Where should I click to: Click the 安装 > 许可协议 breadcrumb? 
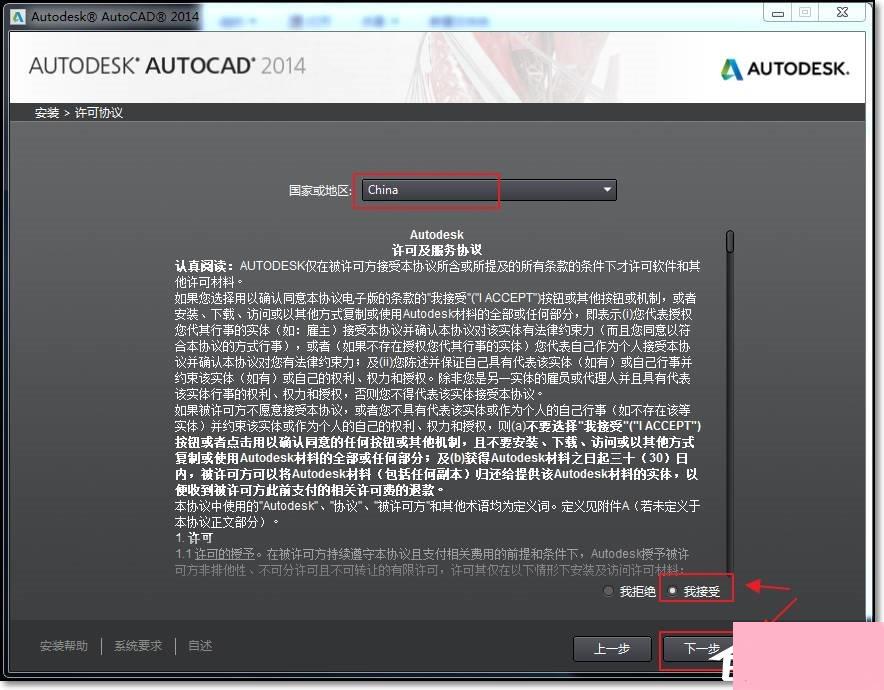79,113
